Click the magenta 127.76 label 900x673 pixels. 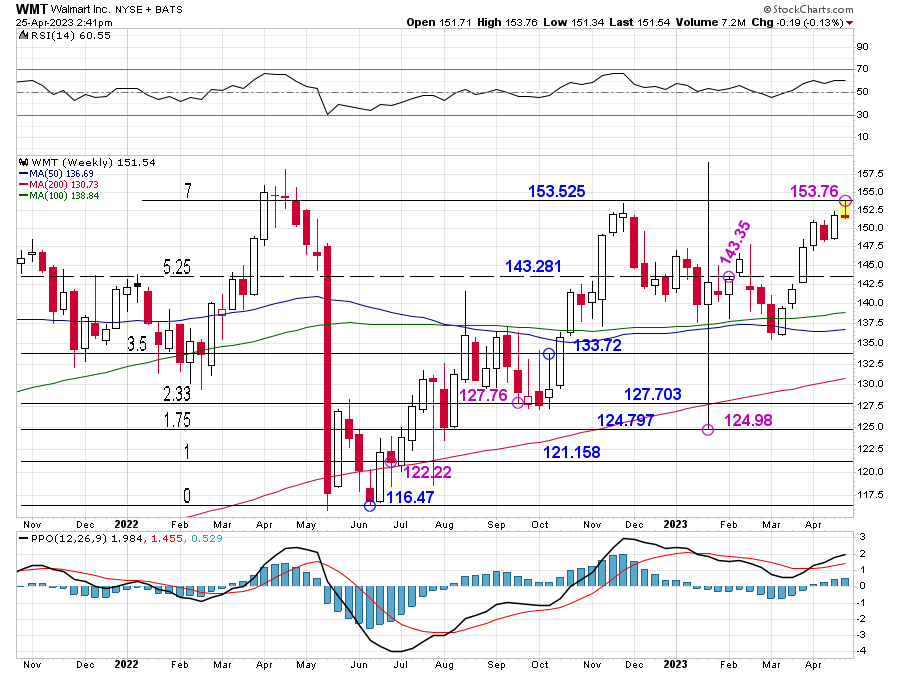pyautogui.click(x=483, y=395)
